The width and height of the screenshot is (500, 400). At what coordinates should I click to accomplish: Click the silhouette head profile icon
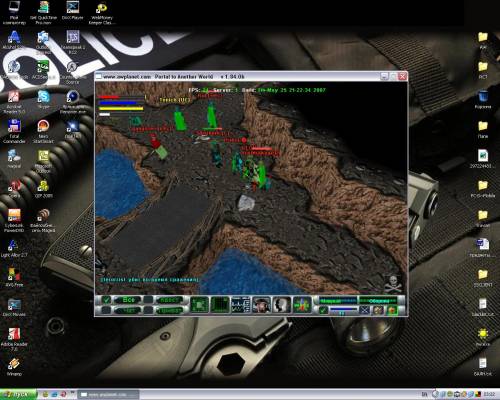point(282,305)
